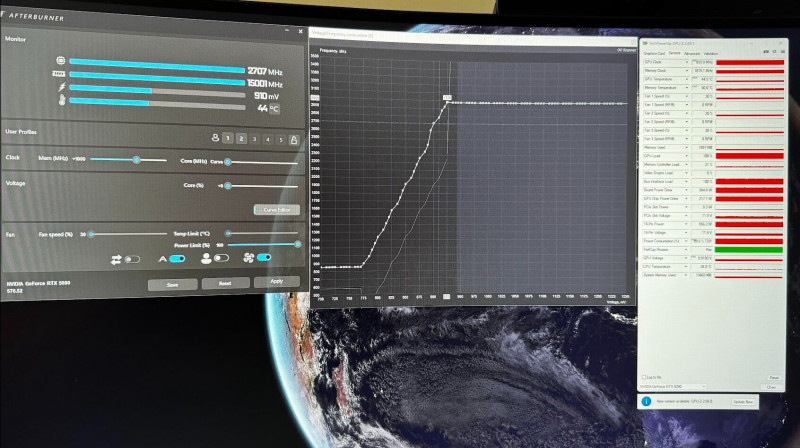Click Update Now in the GPU-Z notification

pos(743,402)
